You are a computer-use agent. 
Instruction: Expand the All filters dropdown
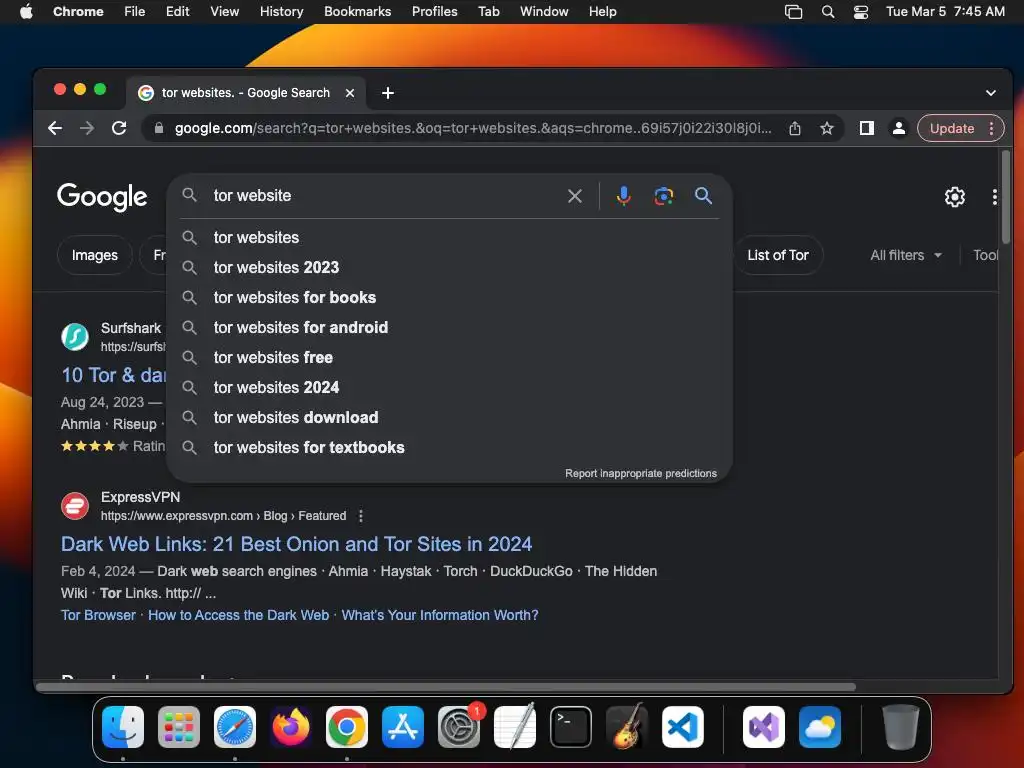pyautogui.click(x=906, y=255)
